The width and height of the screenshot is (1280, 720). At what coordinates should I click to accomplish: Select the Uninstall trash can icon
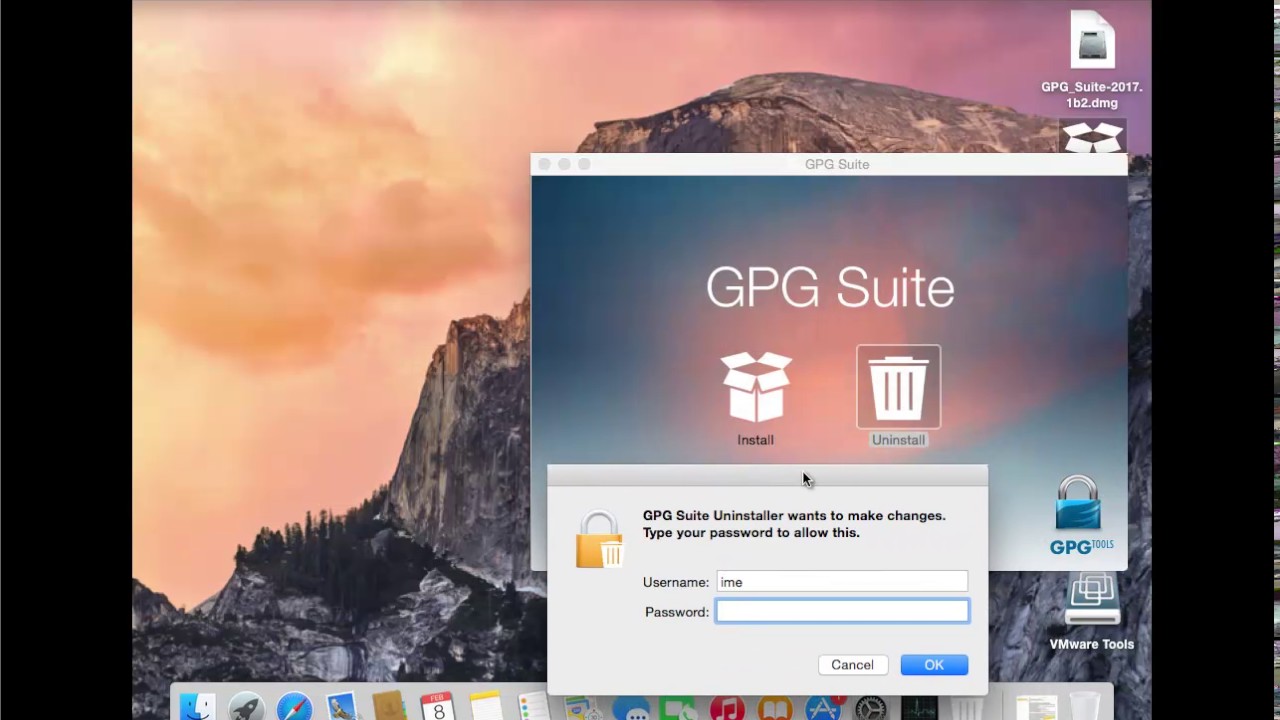pyautogui.click(x=898, y=387)
